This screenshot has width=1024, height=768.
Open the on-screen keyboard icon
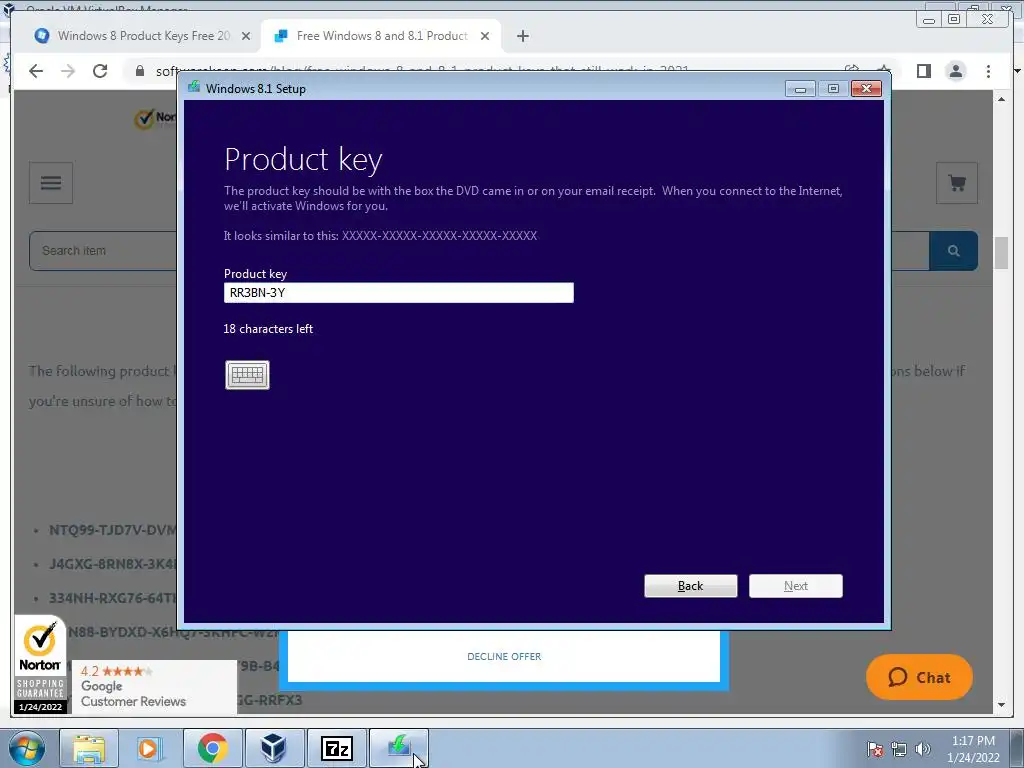point(247,375)
